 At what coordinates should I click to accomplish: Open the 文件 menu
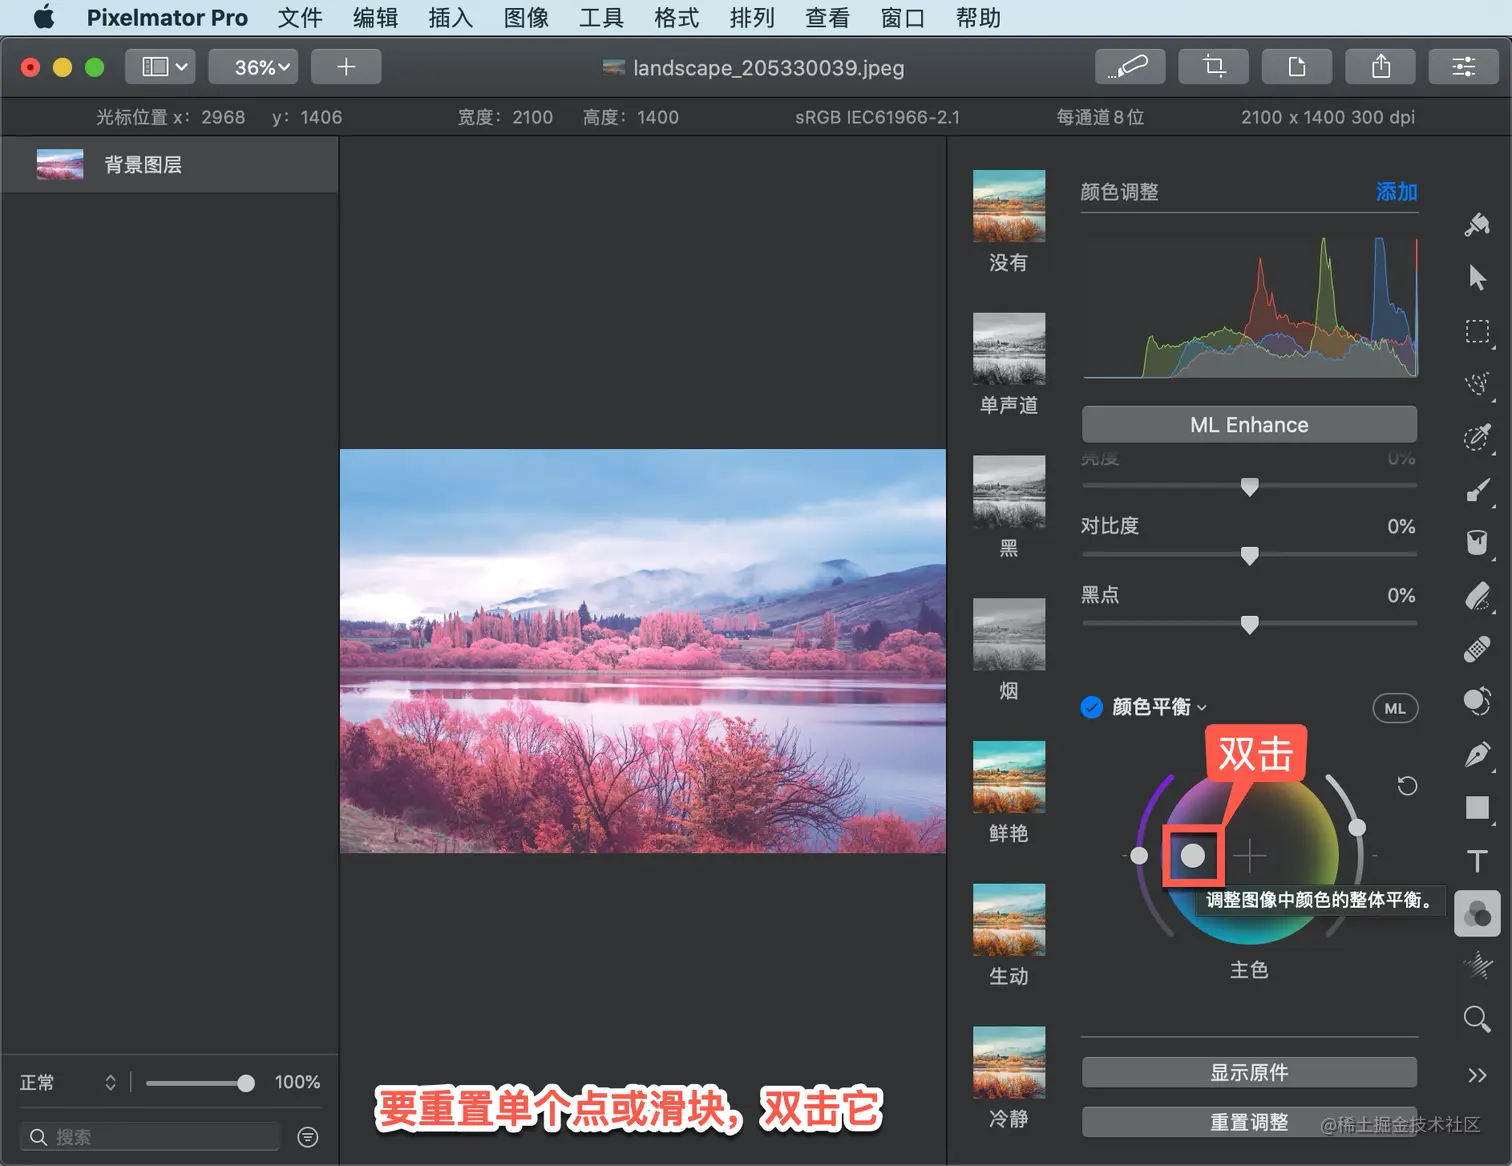pyautogui.click(x=300, y=17)
